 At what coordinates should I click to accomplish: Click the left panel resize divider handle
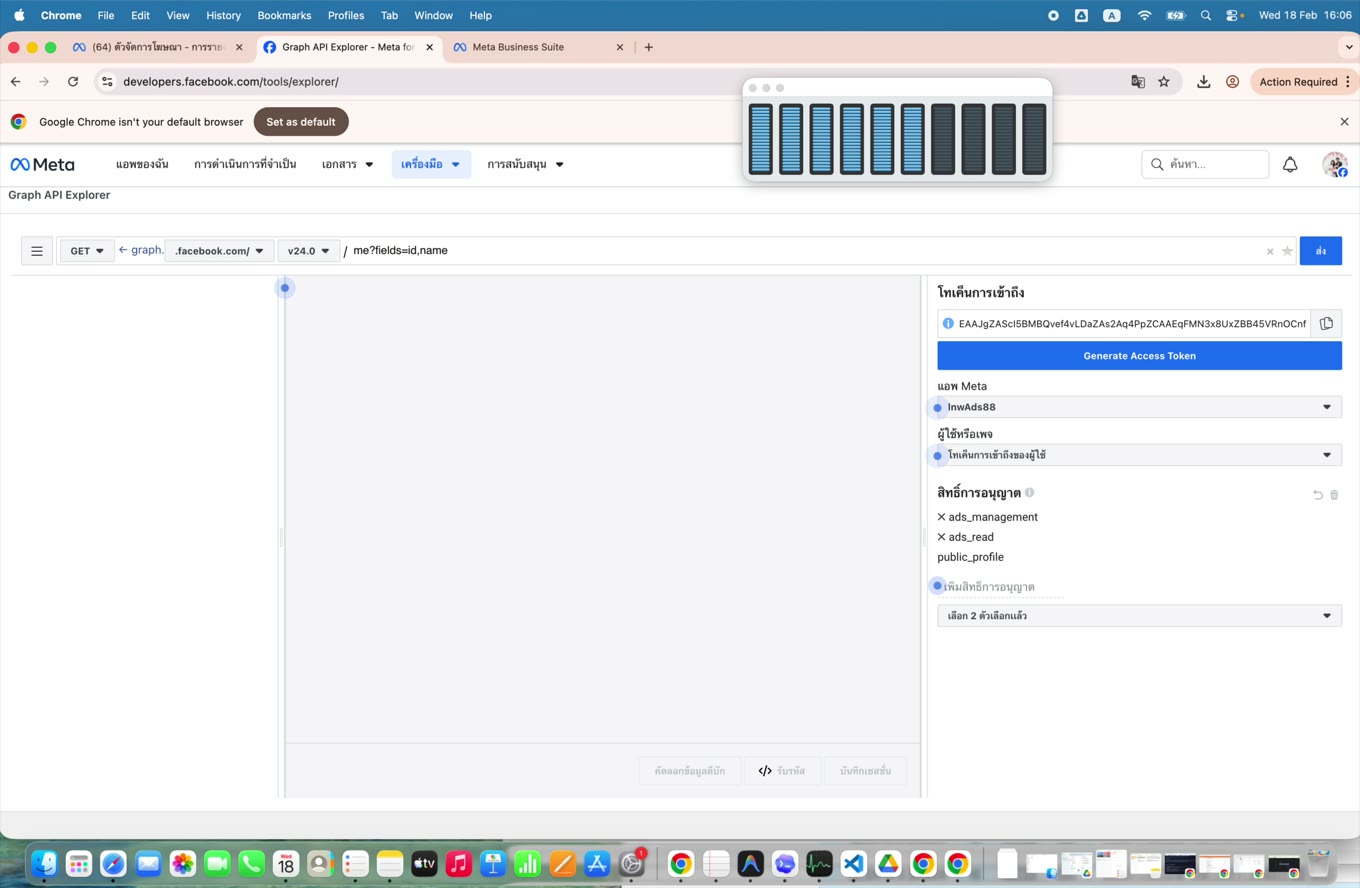[x=281, y=537]
